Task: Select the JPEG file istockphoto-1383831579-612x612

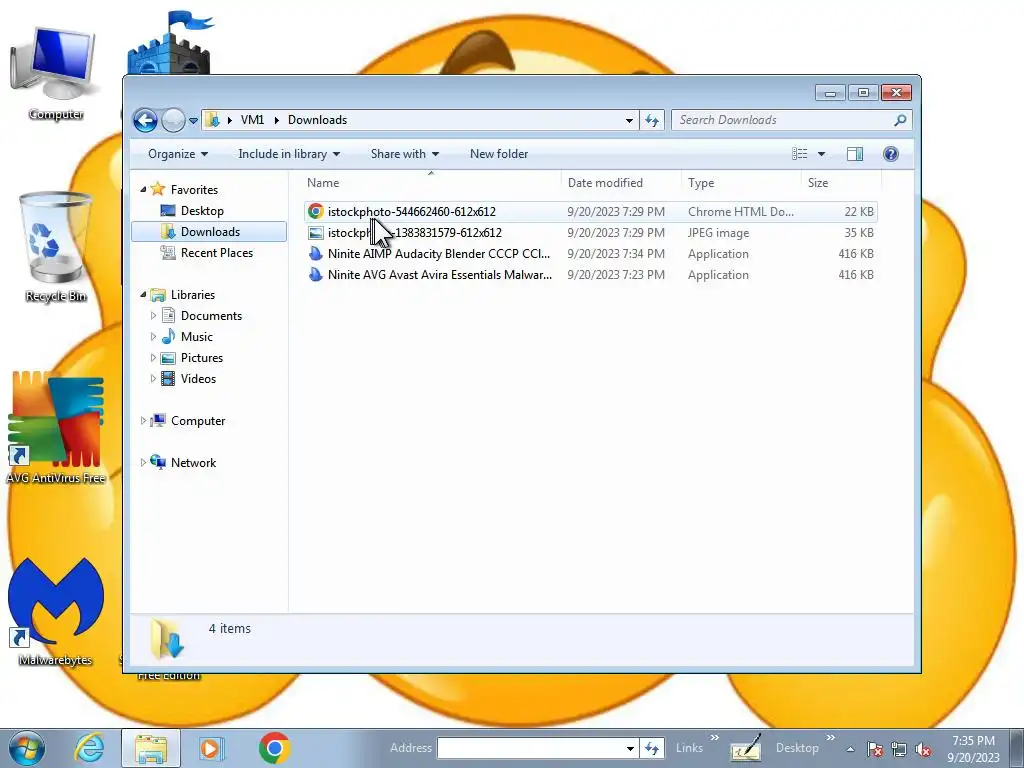Action: point(590,232)
